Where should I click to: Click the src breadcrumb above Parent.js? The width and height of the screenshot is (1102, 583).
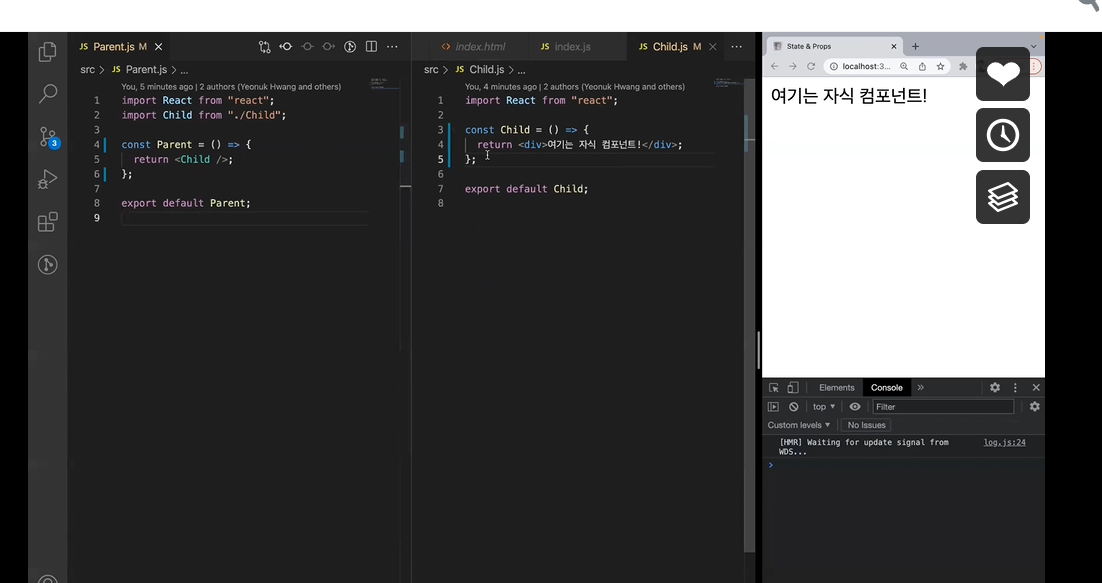click(x=87, y=70)
